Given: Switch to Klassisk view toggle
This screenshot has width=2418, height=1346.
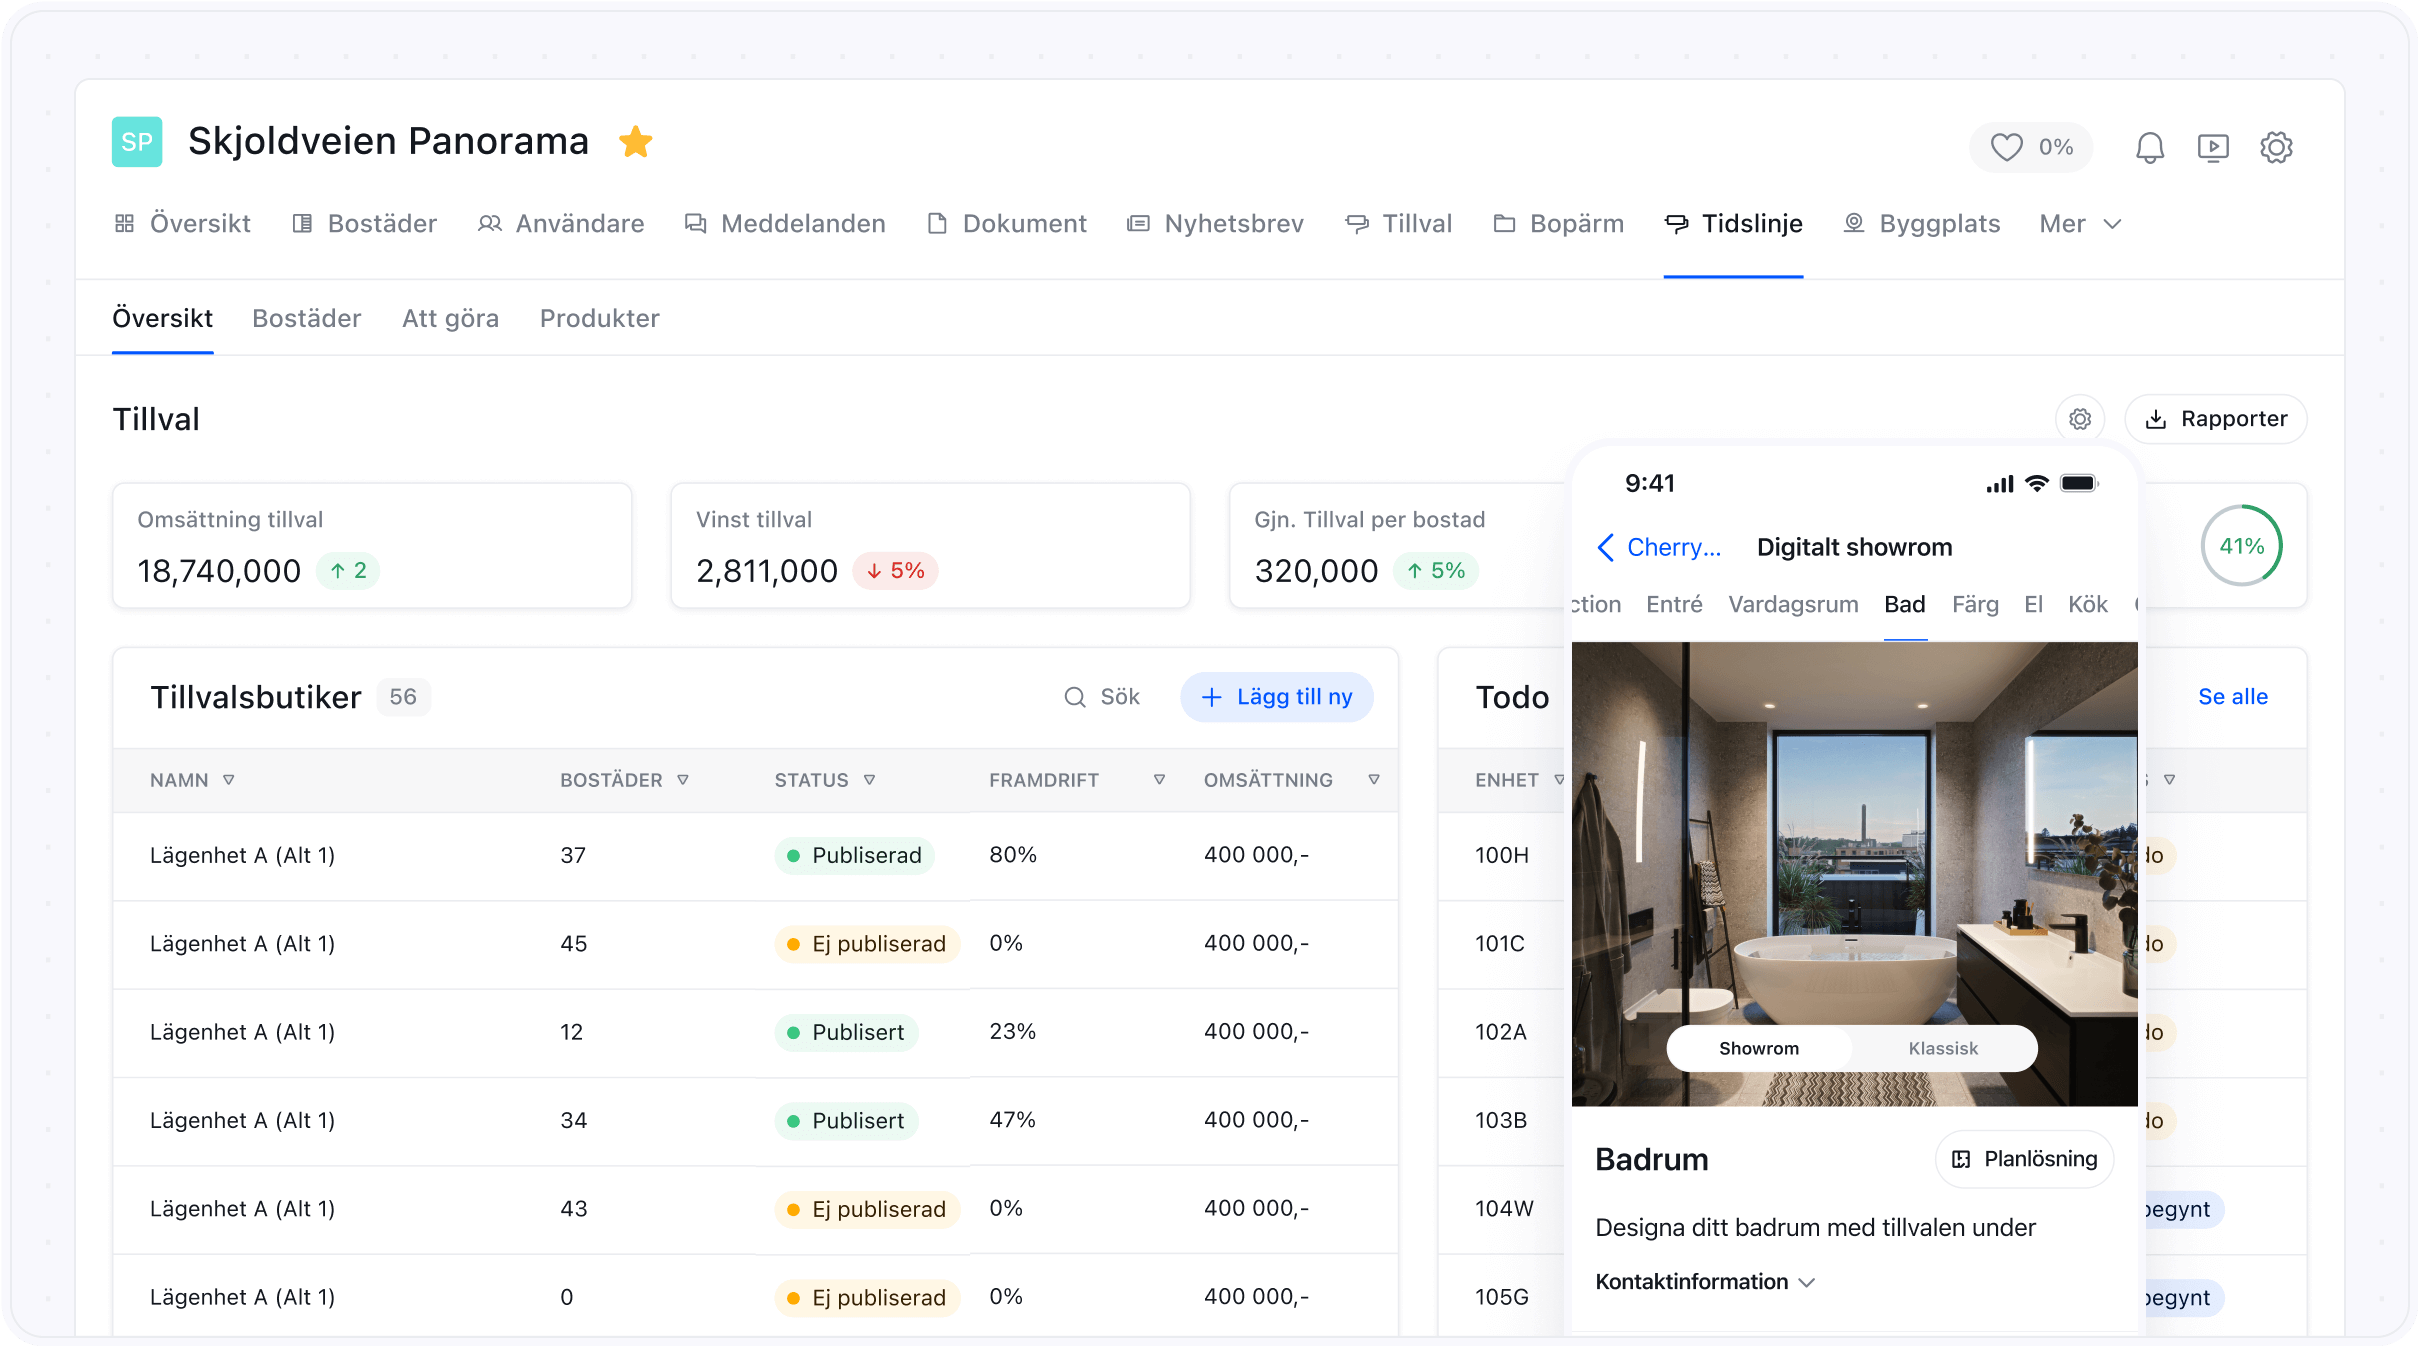Looking at the screenshot, I should 1942,1048.
